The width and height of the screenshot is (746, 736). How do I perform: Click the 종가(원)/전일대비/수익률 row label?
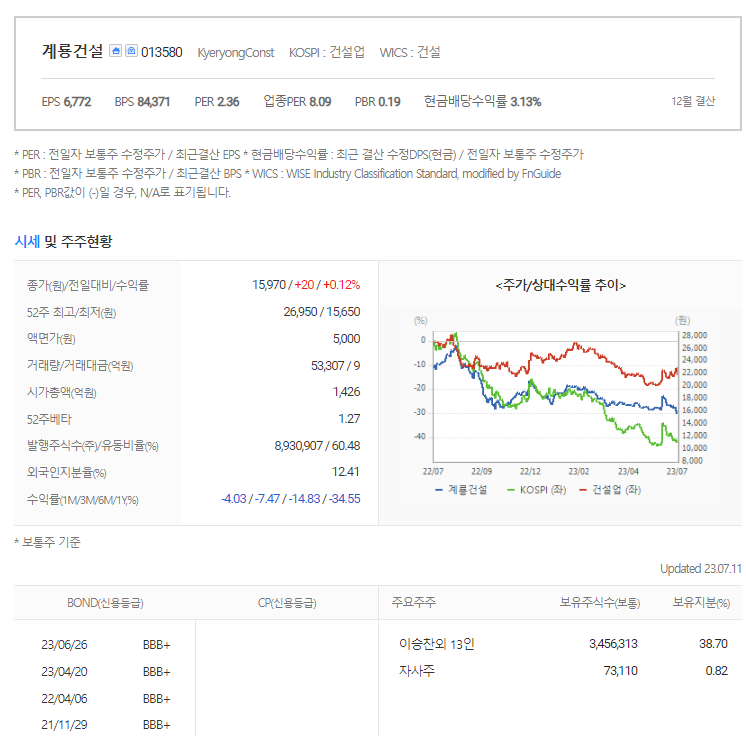(88, 285)
